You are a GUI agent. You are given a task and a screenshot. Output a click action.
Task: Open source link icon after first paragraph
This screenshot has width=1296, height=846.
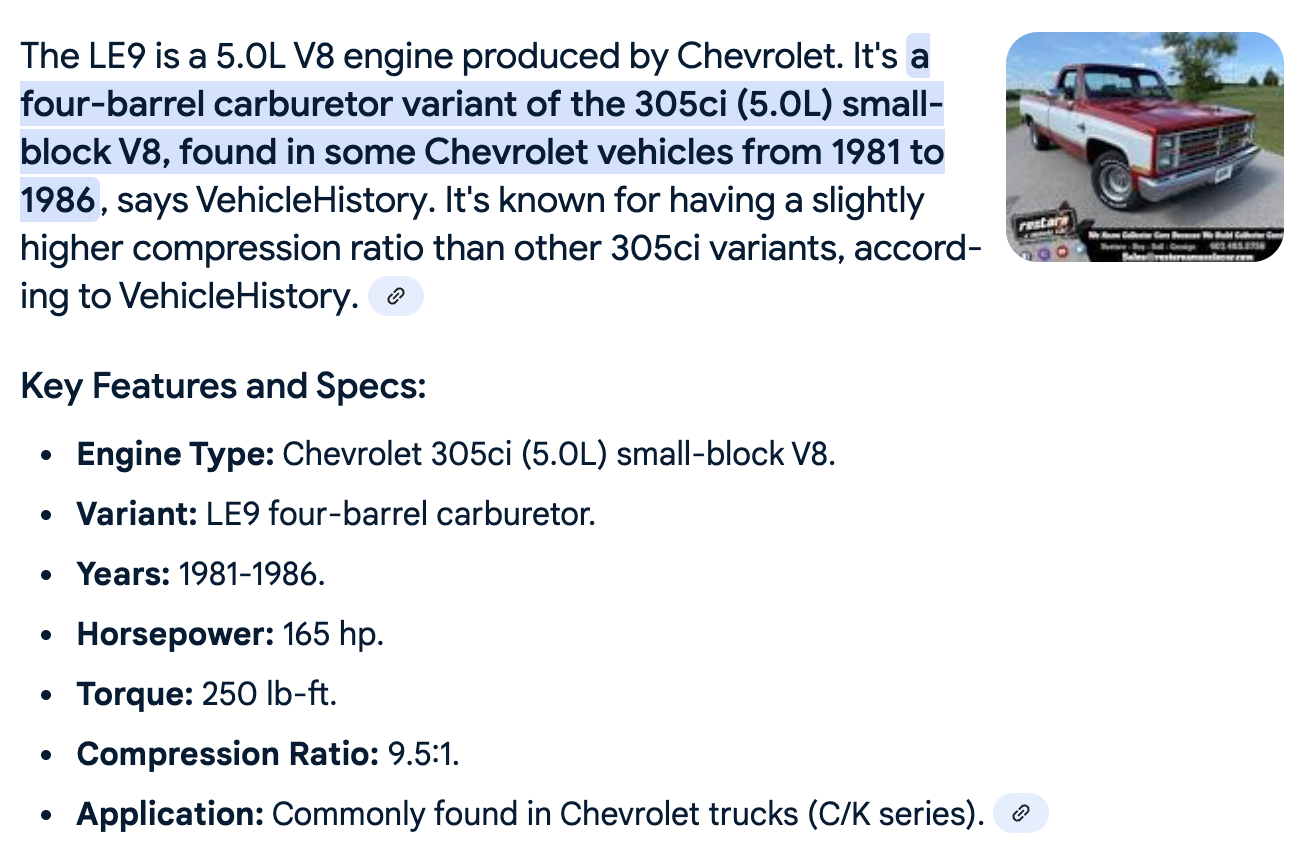[396, 296]
